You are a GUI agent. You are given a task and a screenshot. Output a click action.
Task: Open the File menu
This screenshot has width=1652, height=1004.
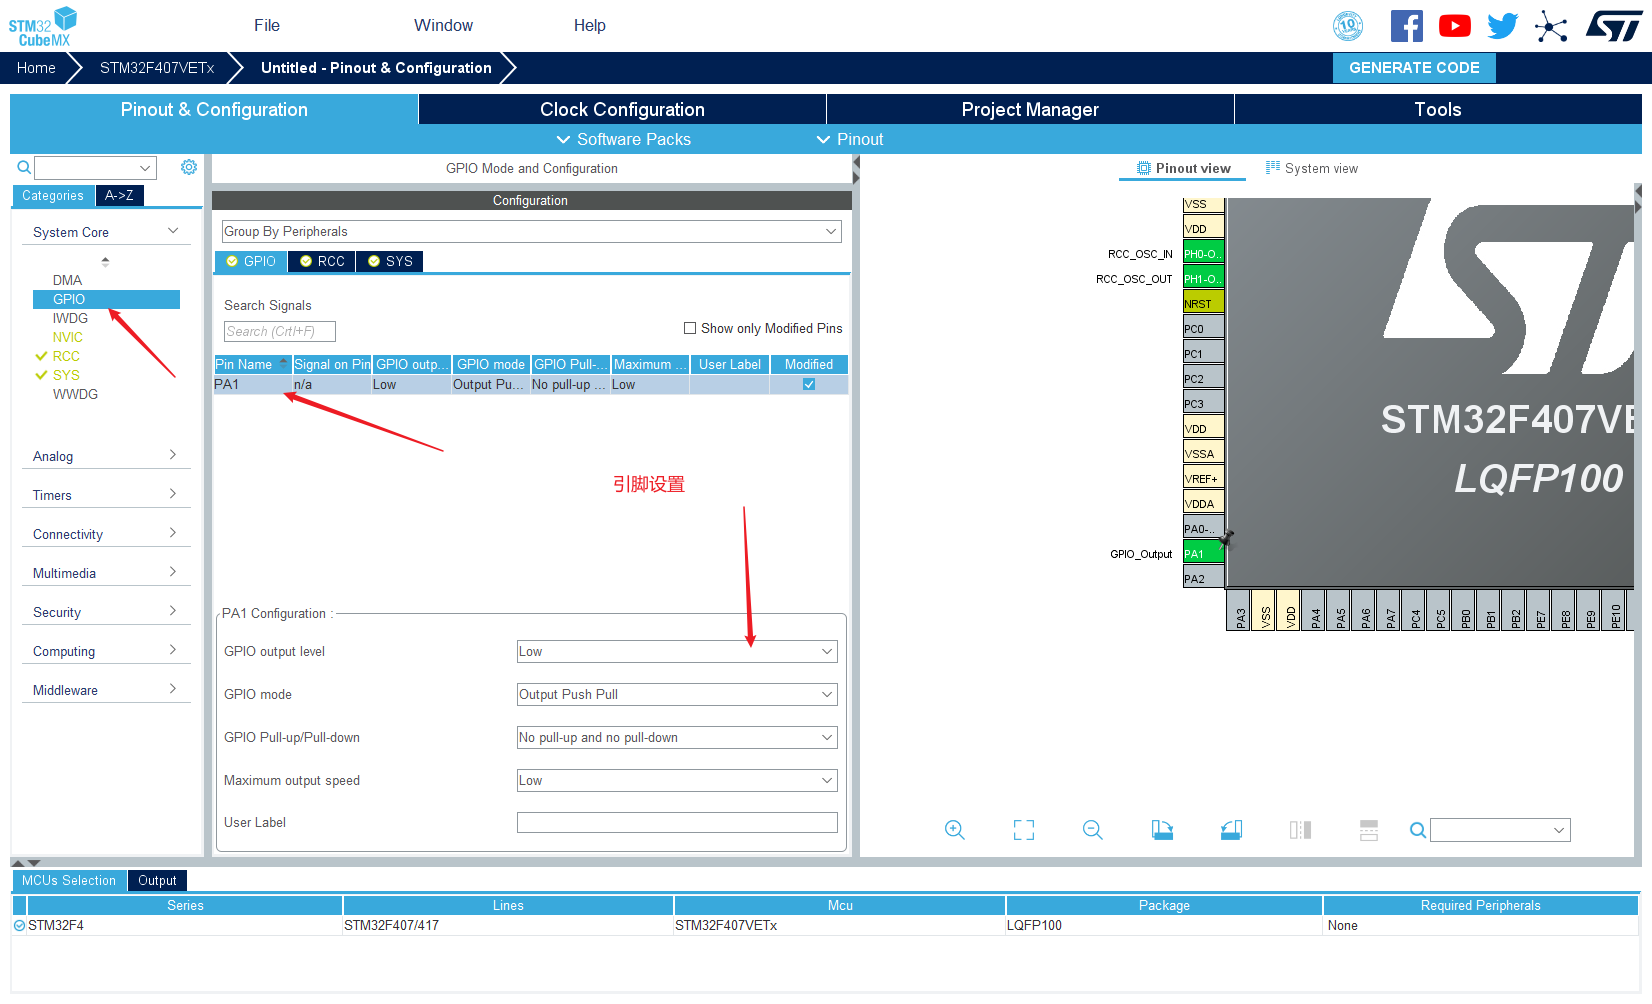(x=267, y=25)
